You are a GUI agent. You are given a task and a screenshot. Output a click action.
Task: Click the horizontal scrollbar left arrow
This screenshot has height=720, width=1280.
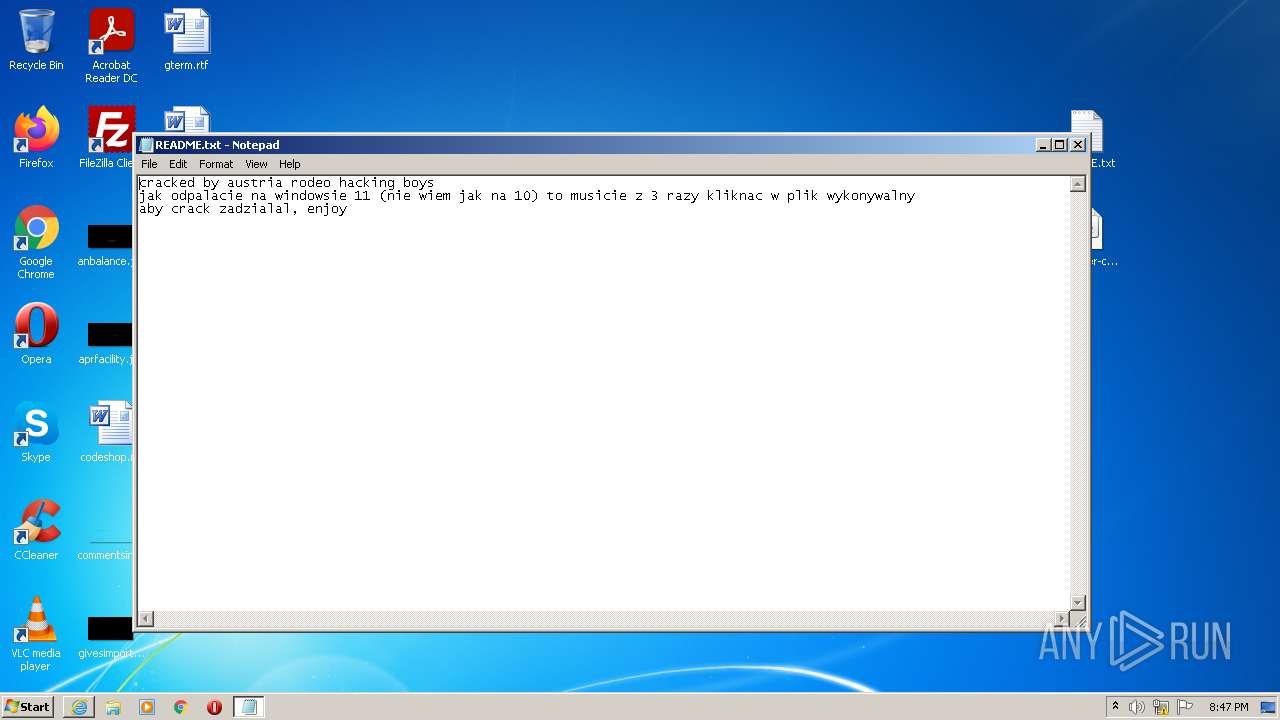[x=146, y=619]
